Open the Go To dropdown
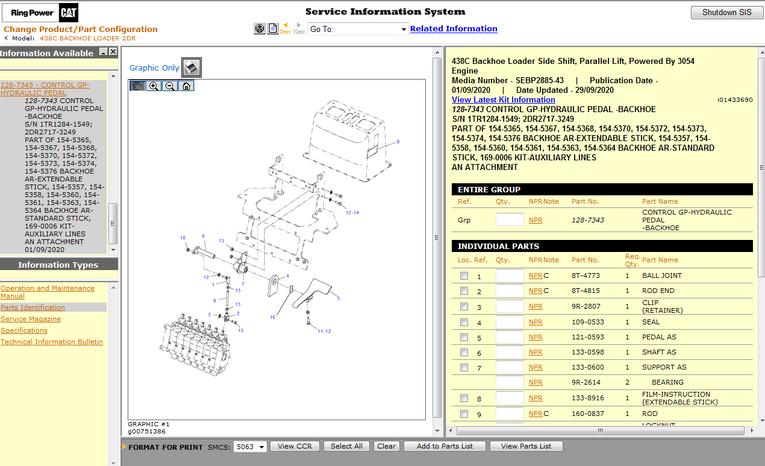Image resolution: width=765 pixels, height=466 pixels. pos(403,30)
